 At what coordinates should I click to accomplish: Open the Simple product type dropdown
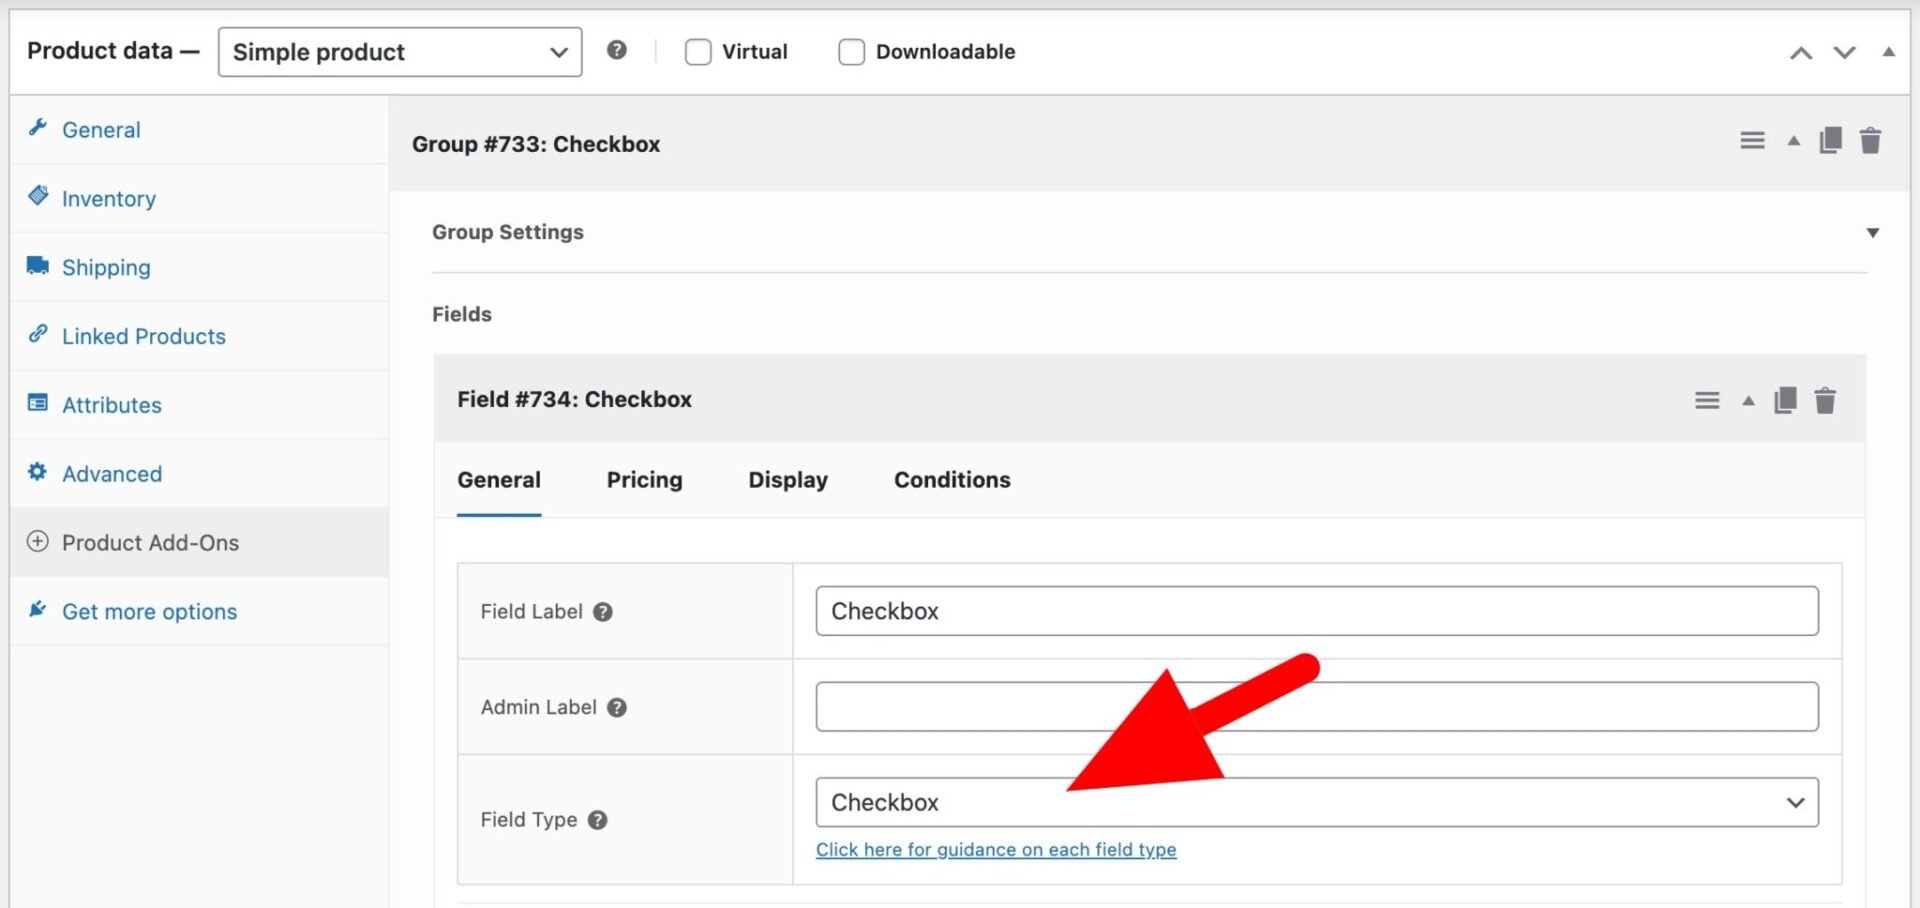pyautogui.click(x=400, y=52)
